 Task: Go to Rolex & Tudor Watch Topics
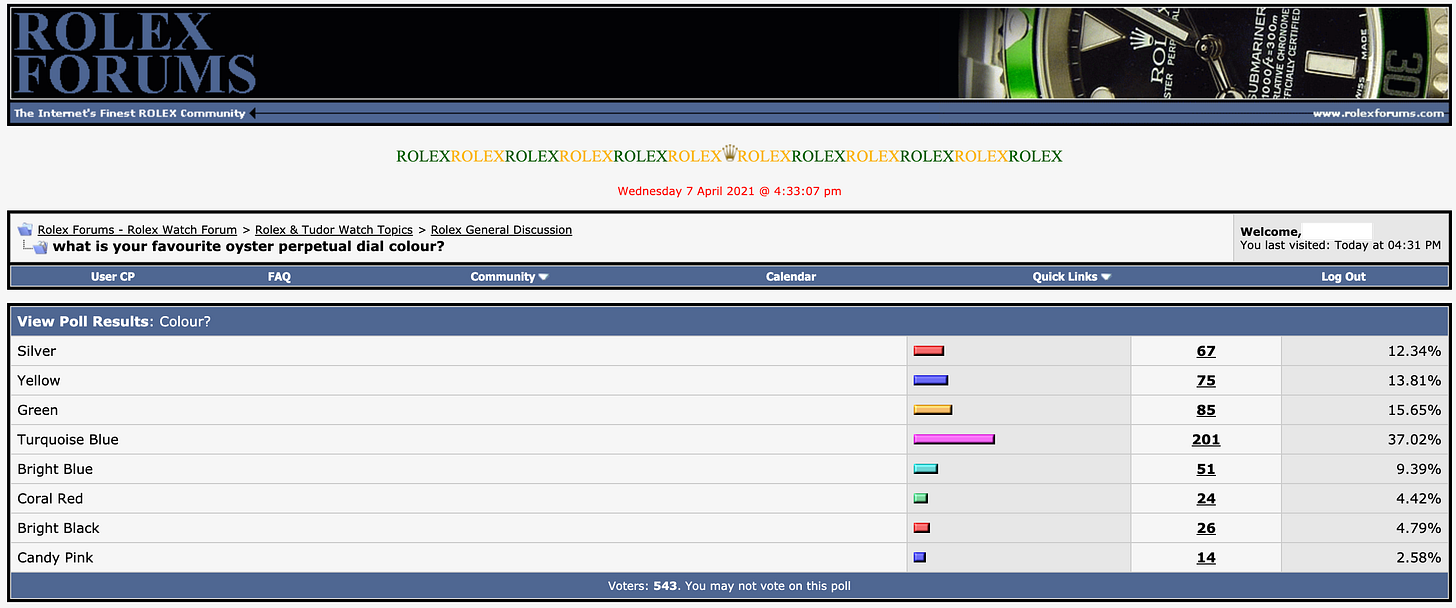[334, 230]
